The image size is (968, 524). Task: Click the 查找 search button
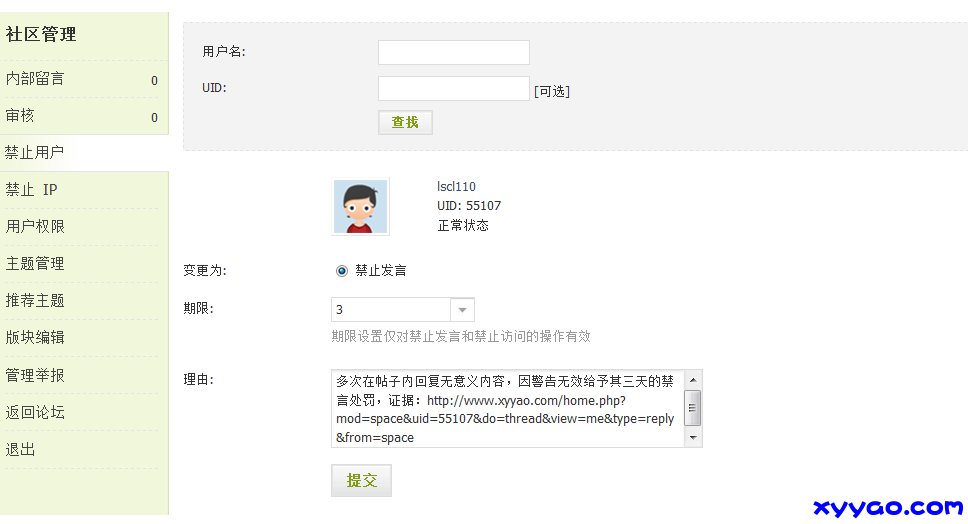pos(405,122)
